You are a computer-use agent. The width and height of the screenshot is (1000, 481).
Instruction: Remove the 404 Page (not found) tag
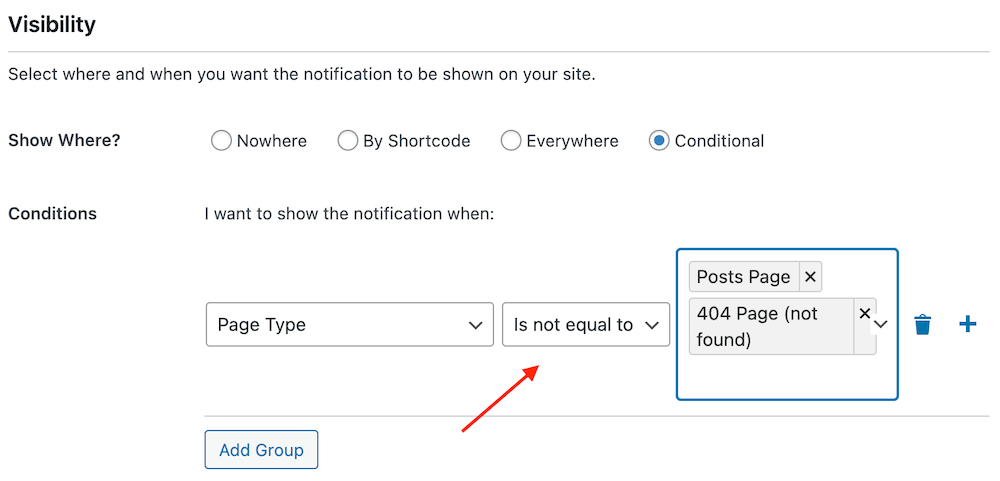tap(865, 313)
